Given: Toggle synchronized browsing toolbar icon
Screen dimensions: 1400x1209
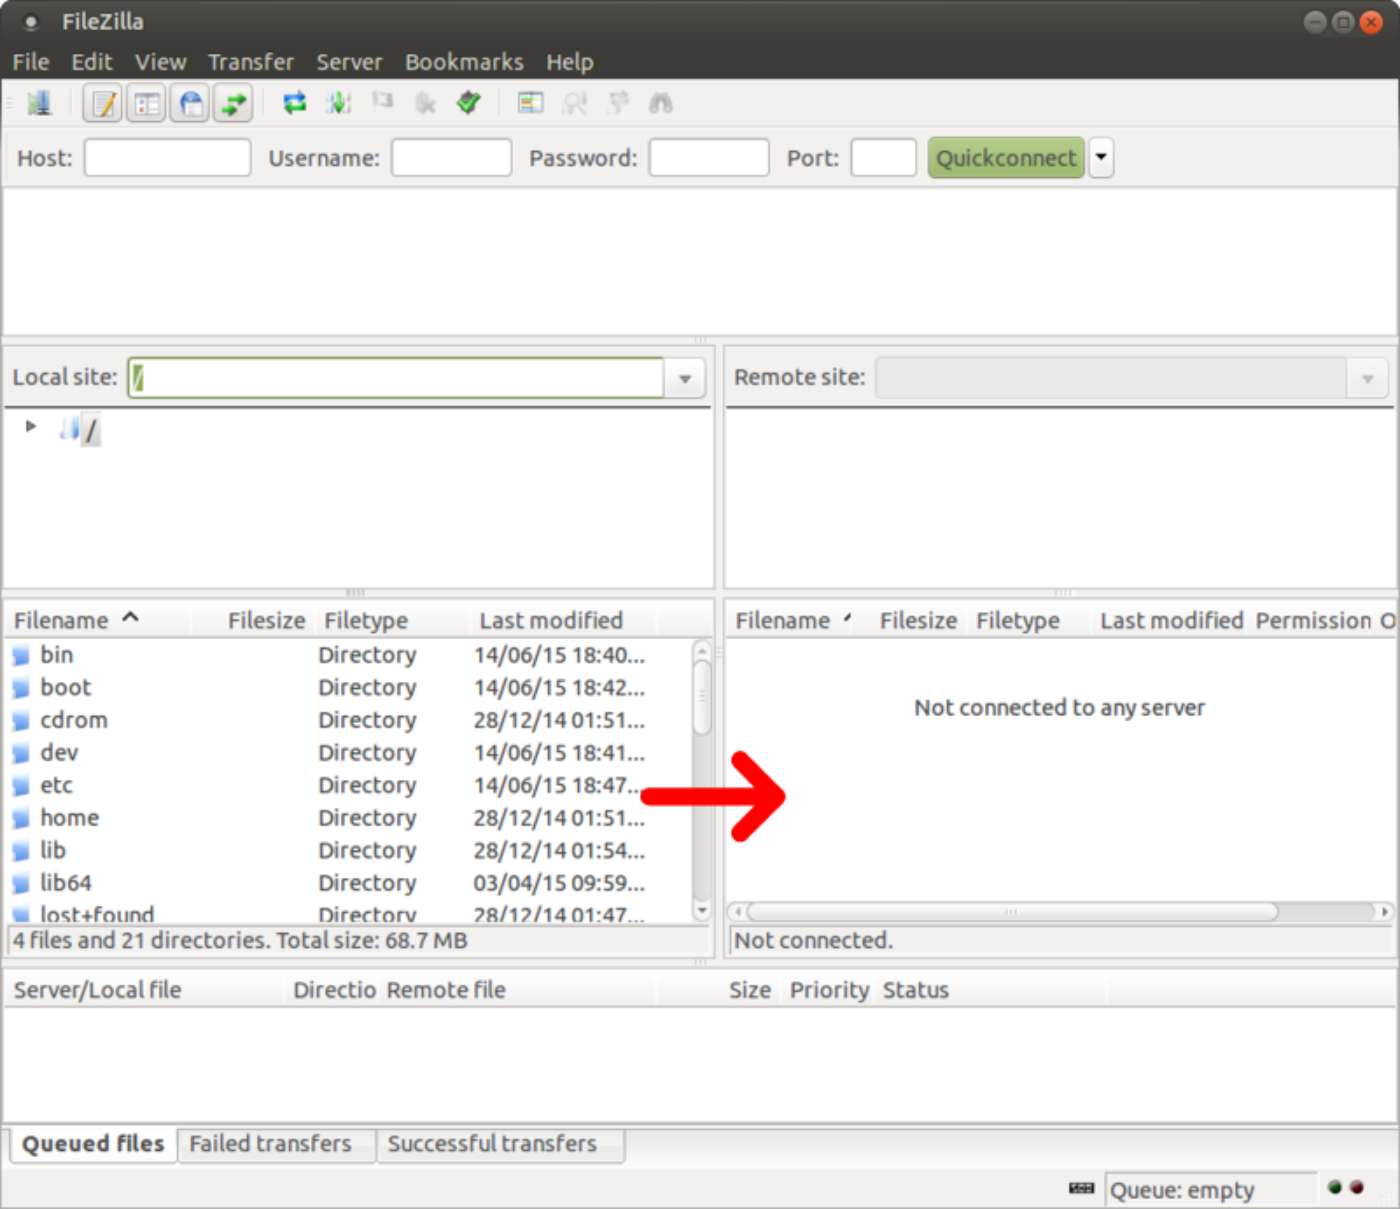Looking at the screenshot, I should (x=618, y=103).
